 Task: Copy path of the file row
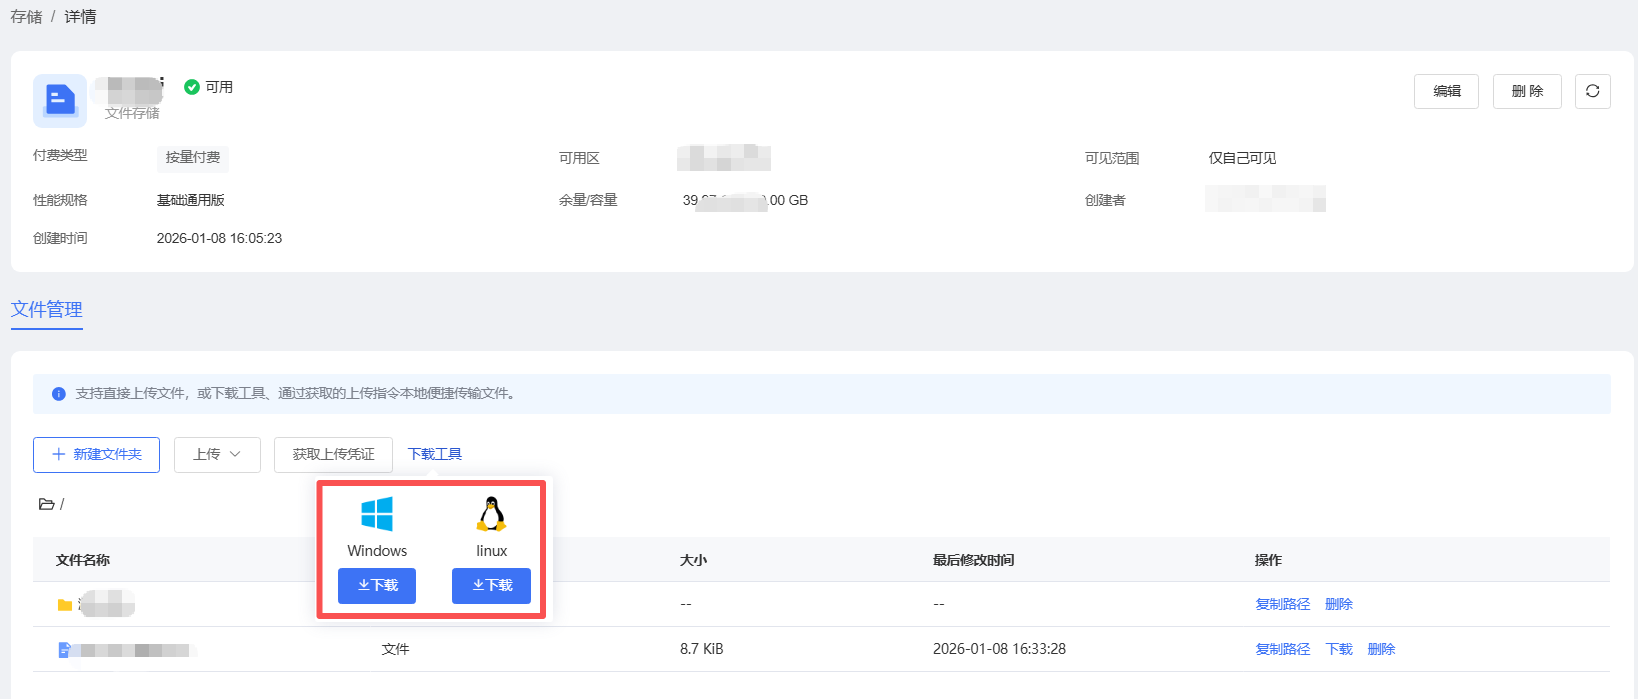click(1282, 650)
